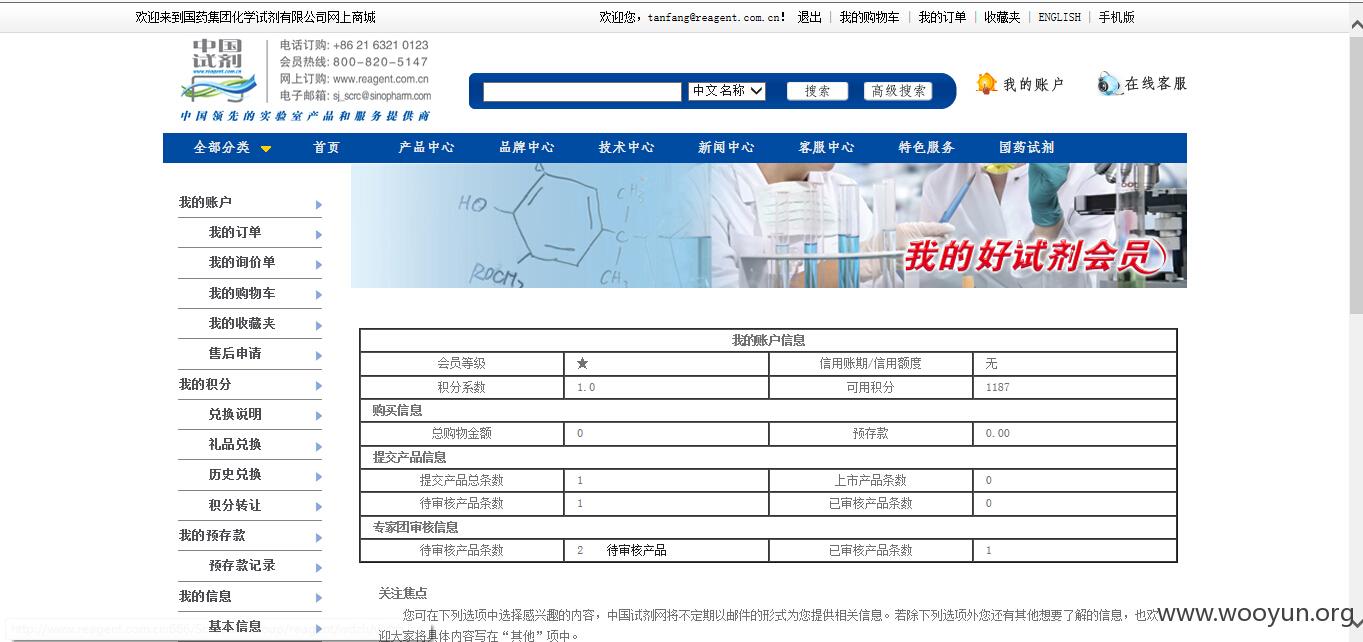The image size is (1363, 642).
Task: Go to 首页 in navigation bar
Action: [327, 147]
